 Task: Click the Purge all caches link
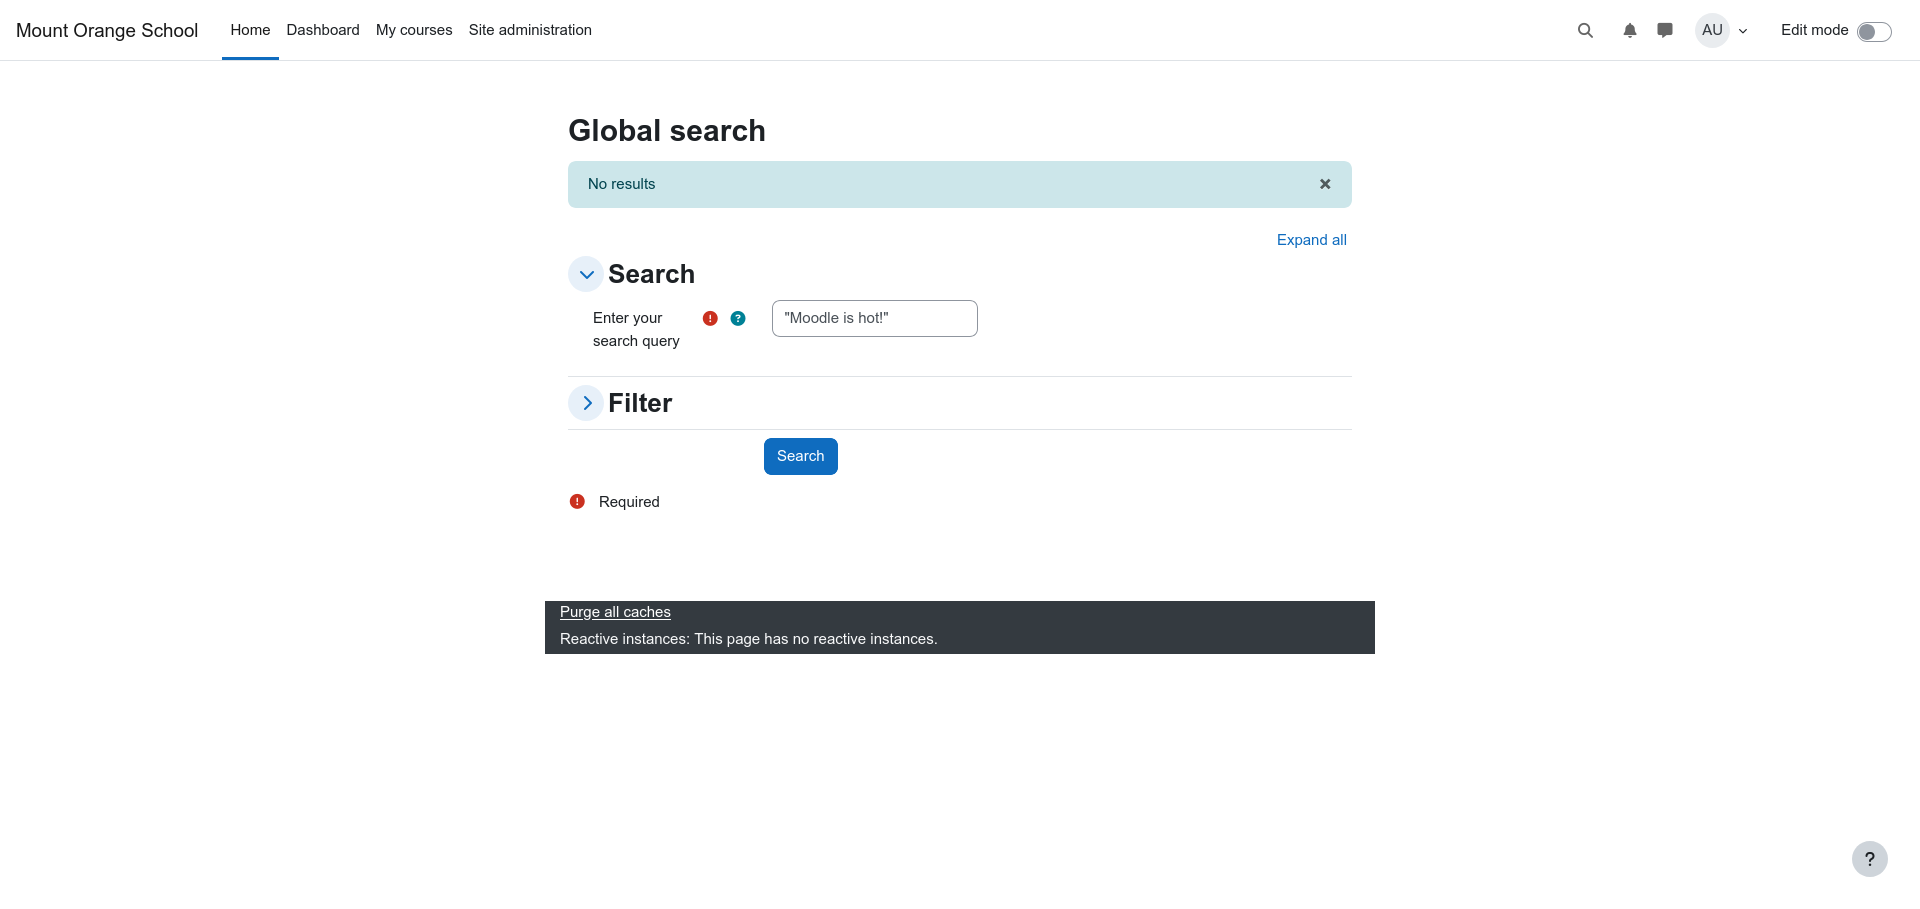[615, 612]
